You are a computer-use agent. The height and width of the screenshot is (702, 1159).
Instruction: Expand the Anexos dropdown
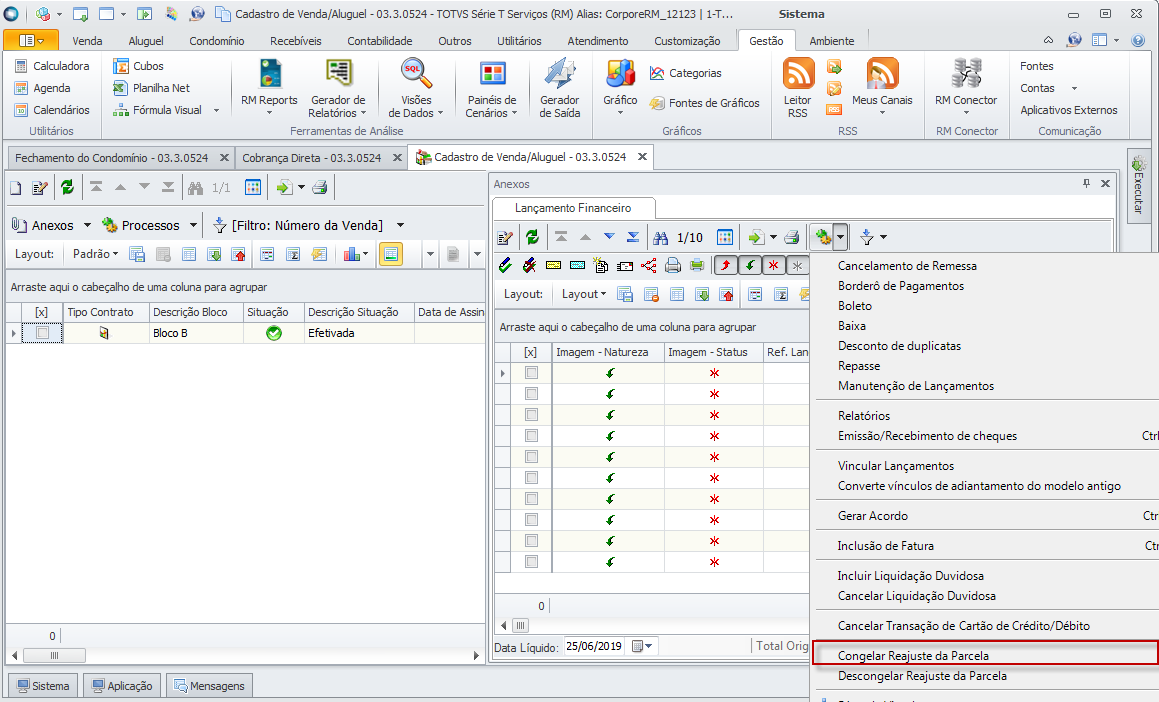coord(86,225)
